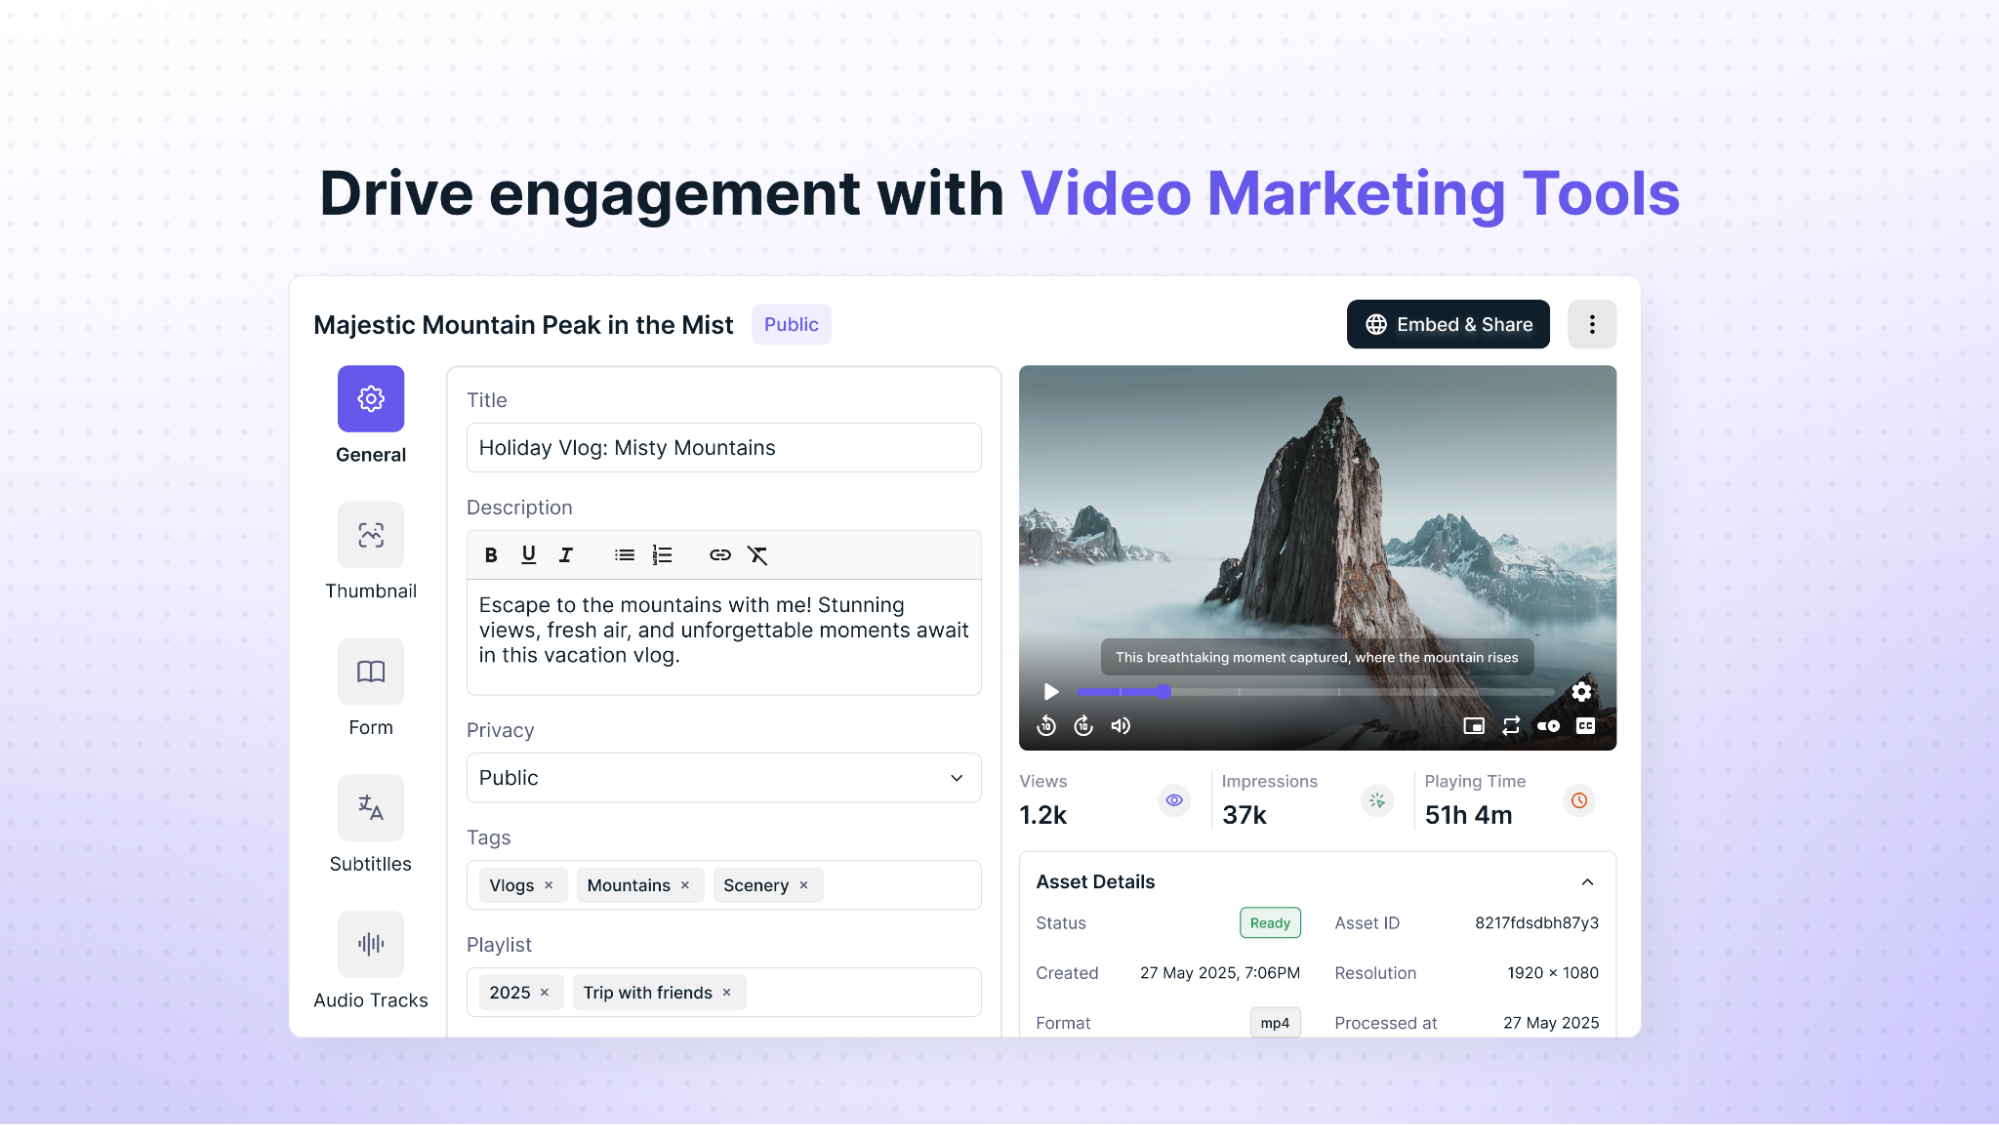Open the Form section in sidebar

[370, 672]
